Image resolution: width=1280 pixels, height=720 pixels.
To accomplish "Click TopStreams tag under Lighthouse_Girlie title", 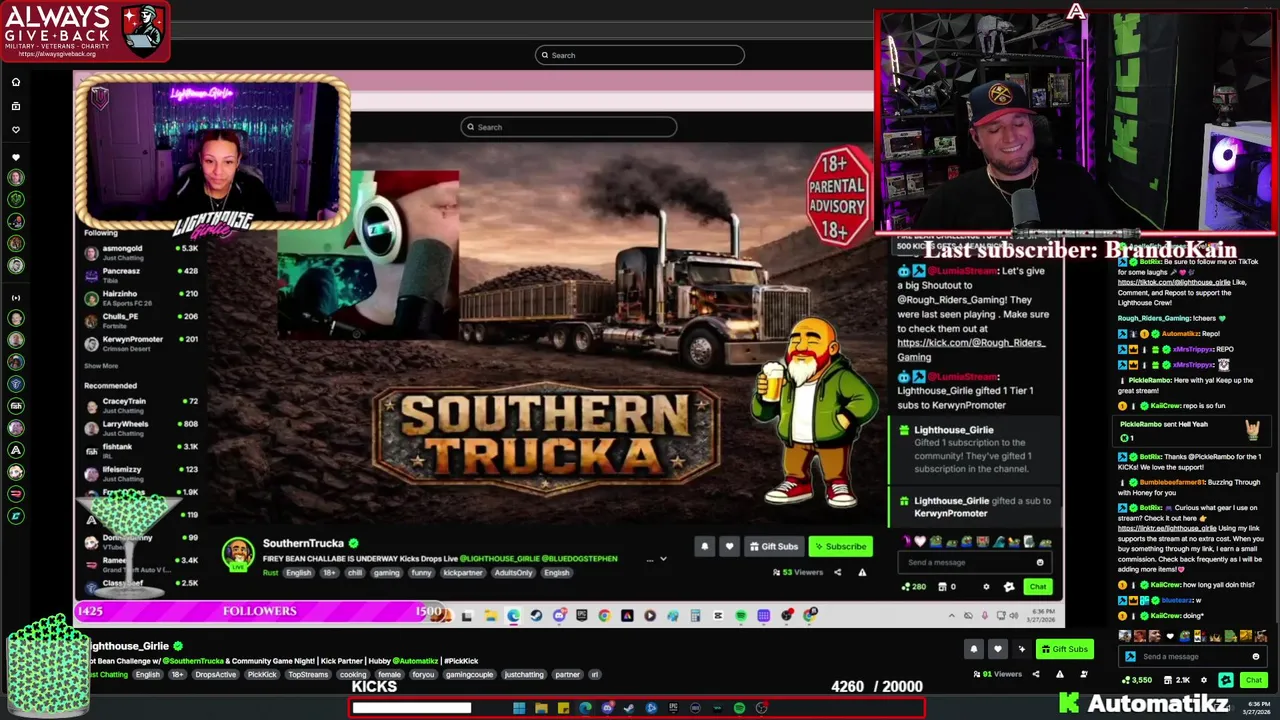I will 307,675.
